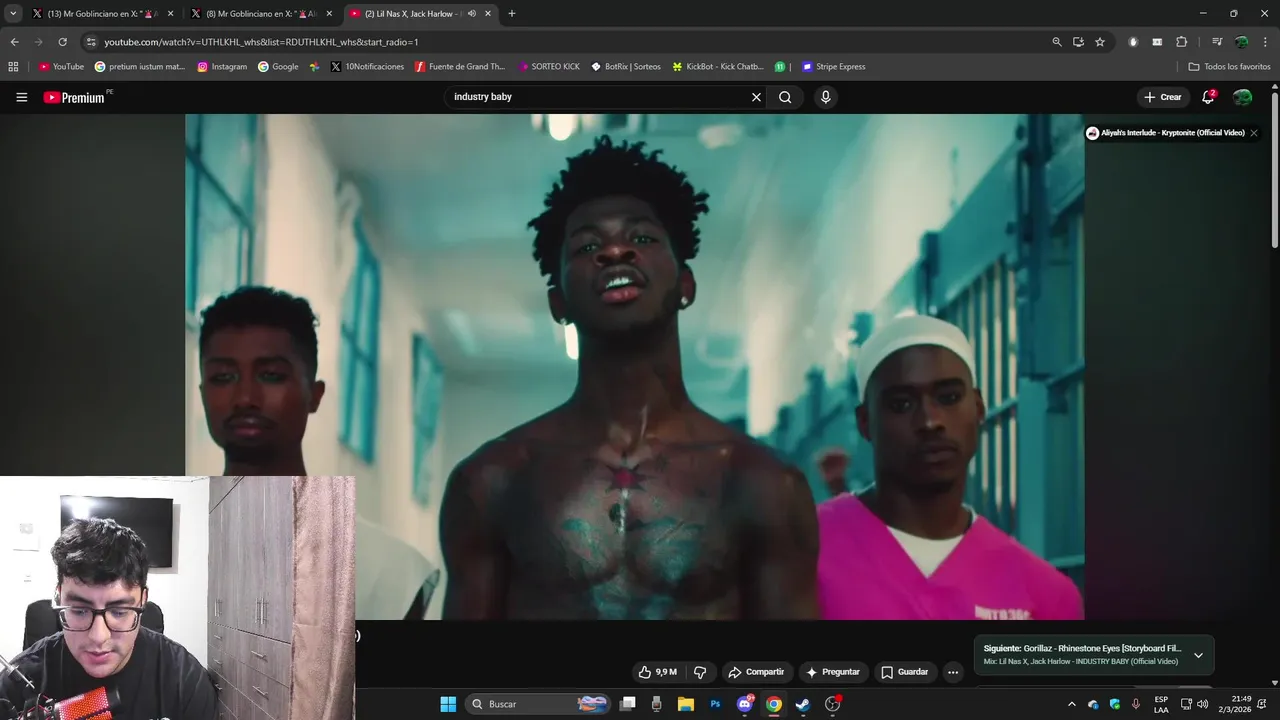This screenshot has width=1280, height=720.
Task: Open File Explorer from the taskbar
Action: (x=686, y=704)
